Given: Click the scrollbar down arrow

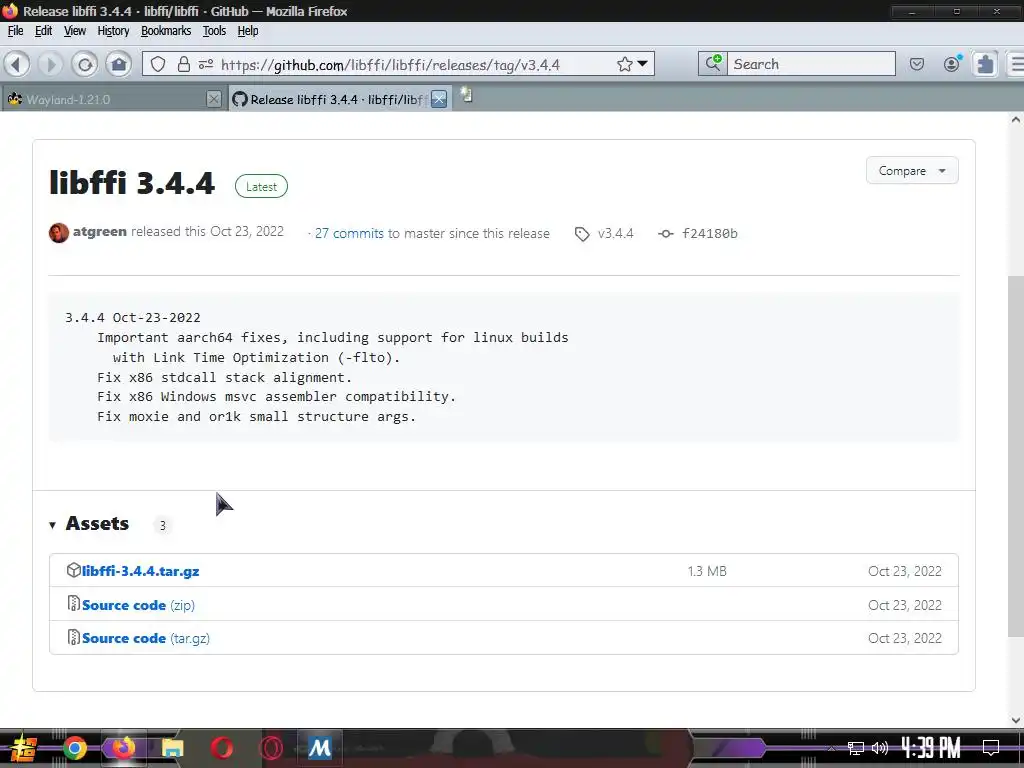Looking at the screenshot, I should point(1016,720).
